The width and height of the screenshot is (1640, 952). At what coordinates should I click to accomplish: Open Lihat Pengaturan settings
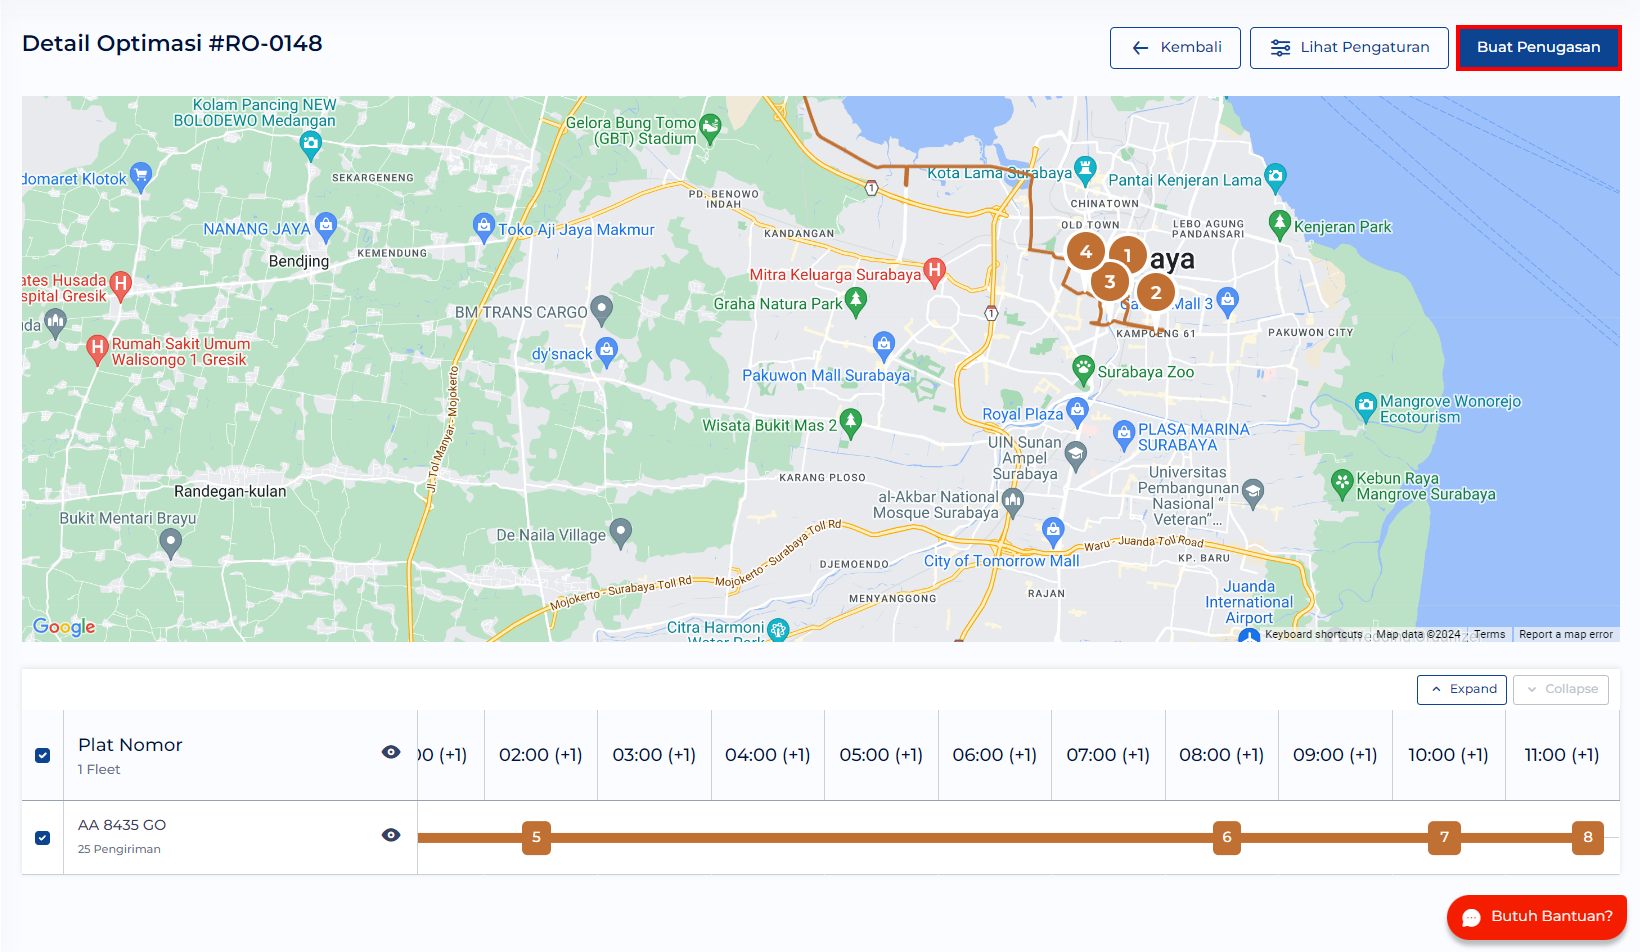[x=1349, y=48]
